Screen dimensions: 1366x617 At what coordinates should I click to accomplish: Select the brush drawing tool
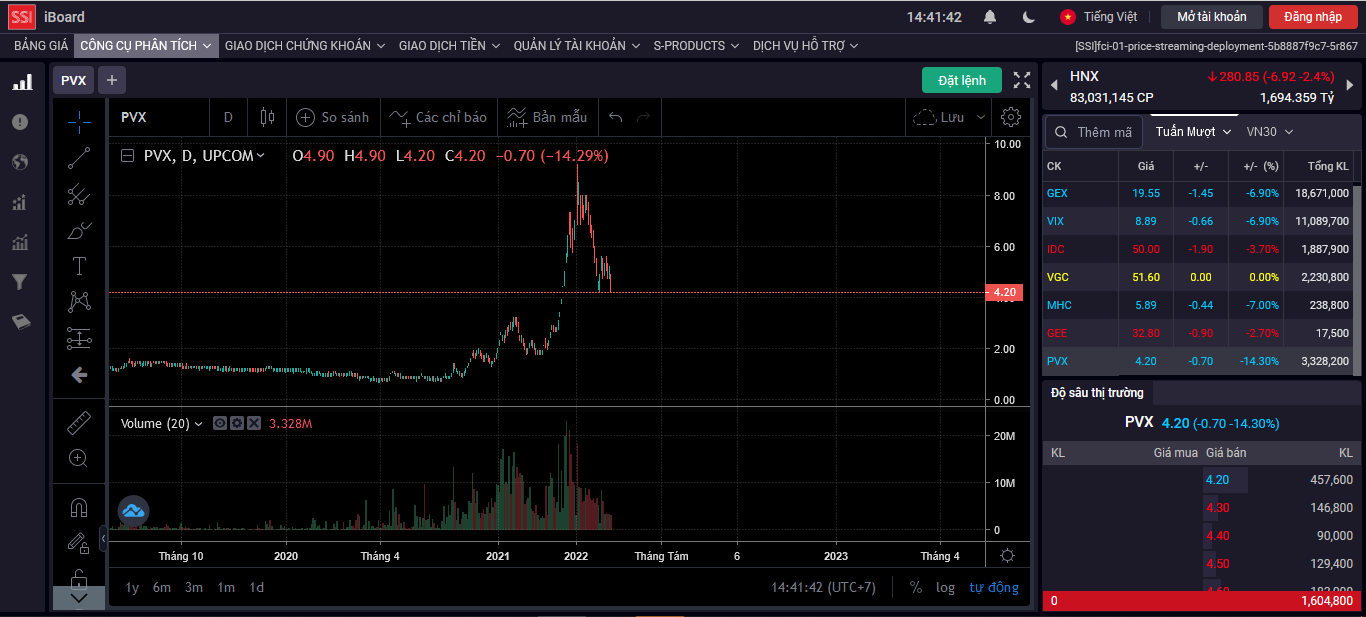[x=79, y=230]
